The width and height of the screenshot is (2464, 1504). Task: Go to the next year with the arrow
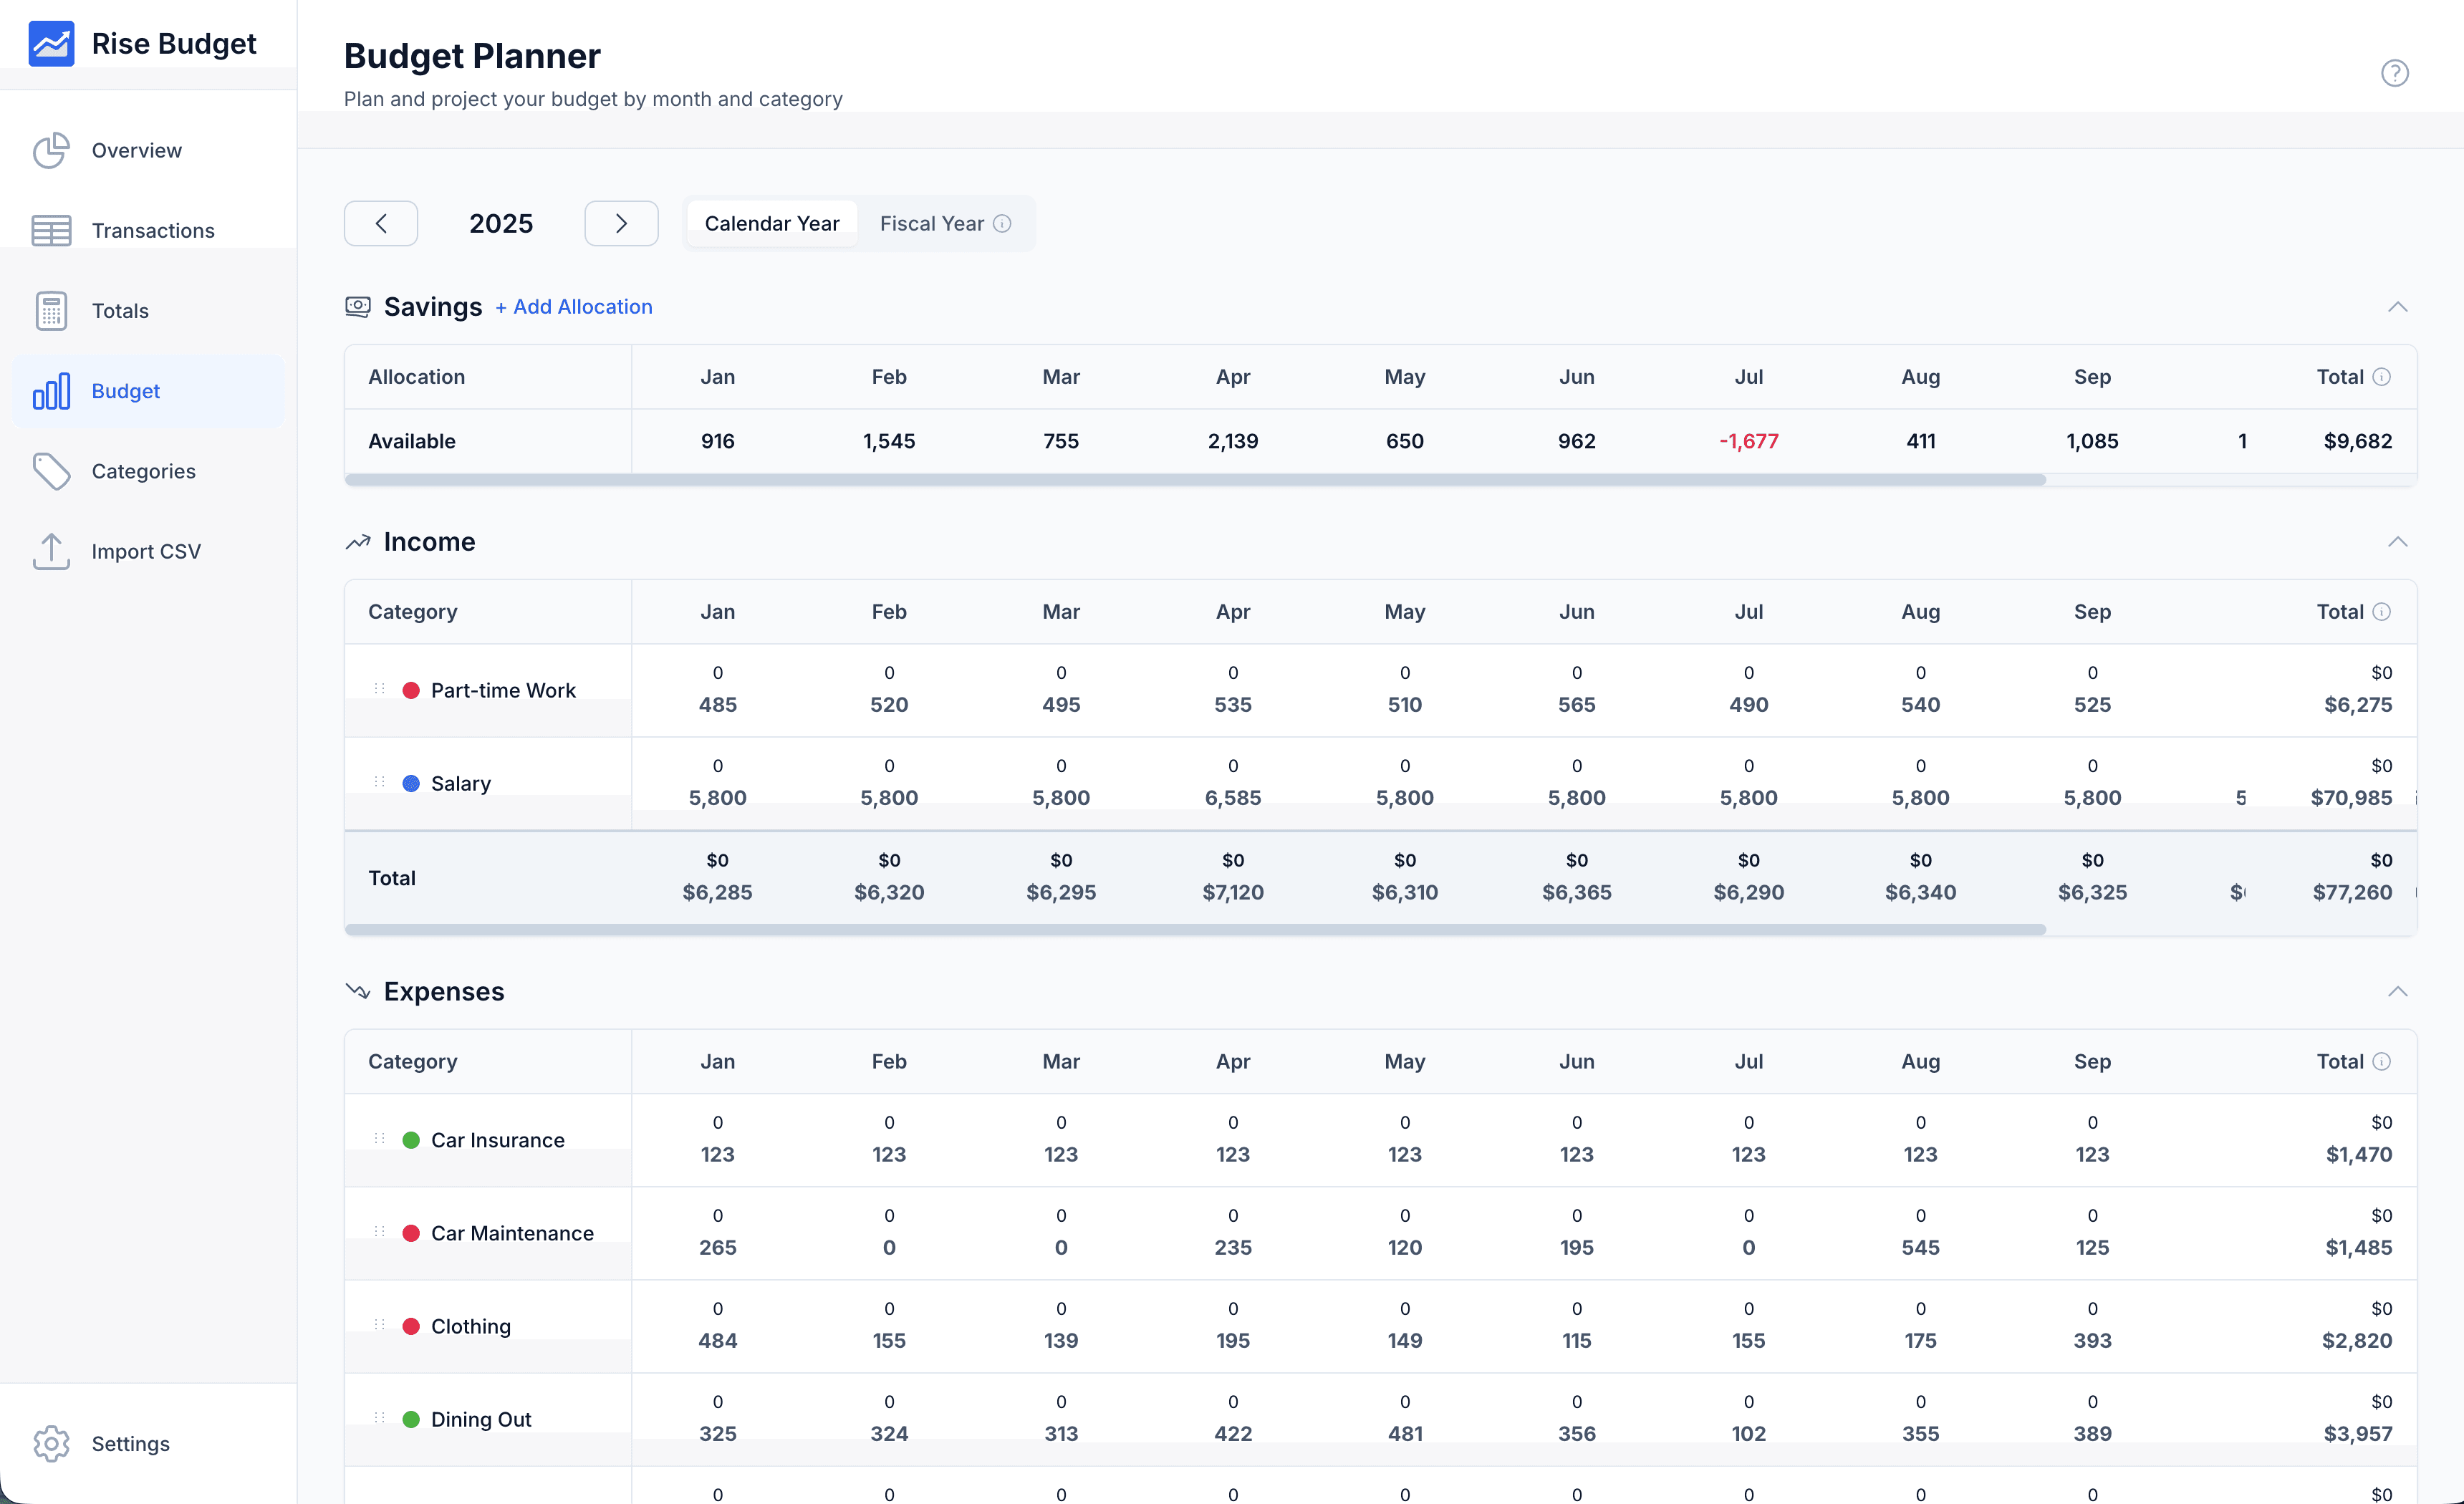[x=621, y=224]
